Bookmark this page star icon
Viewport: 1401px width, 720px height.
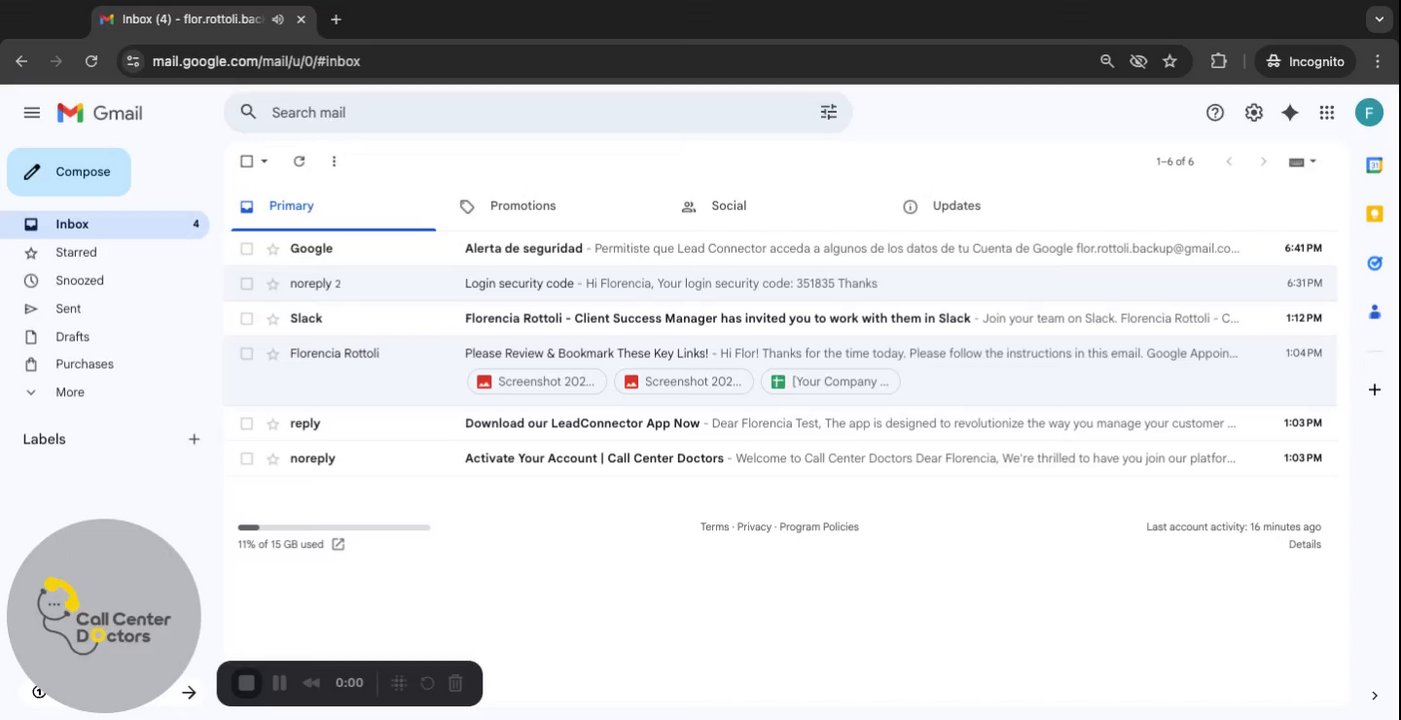(1169, 61)
